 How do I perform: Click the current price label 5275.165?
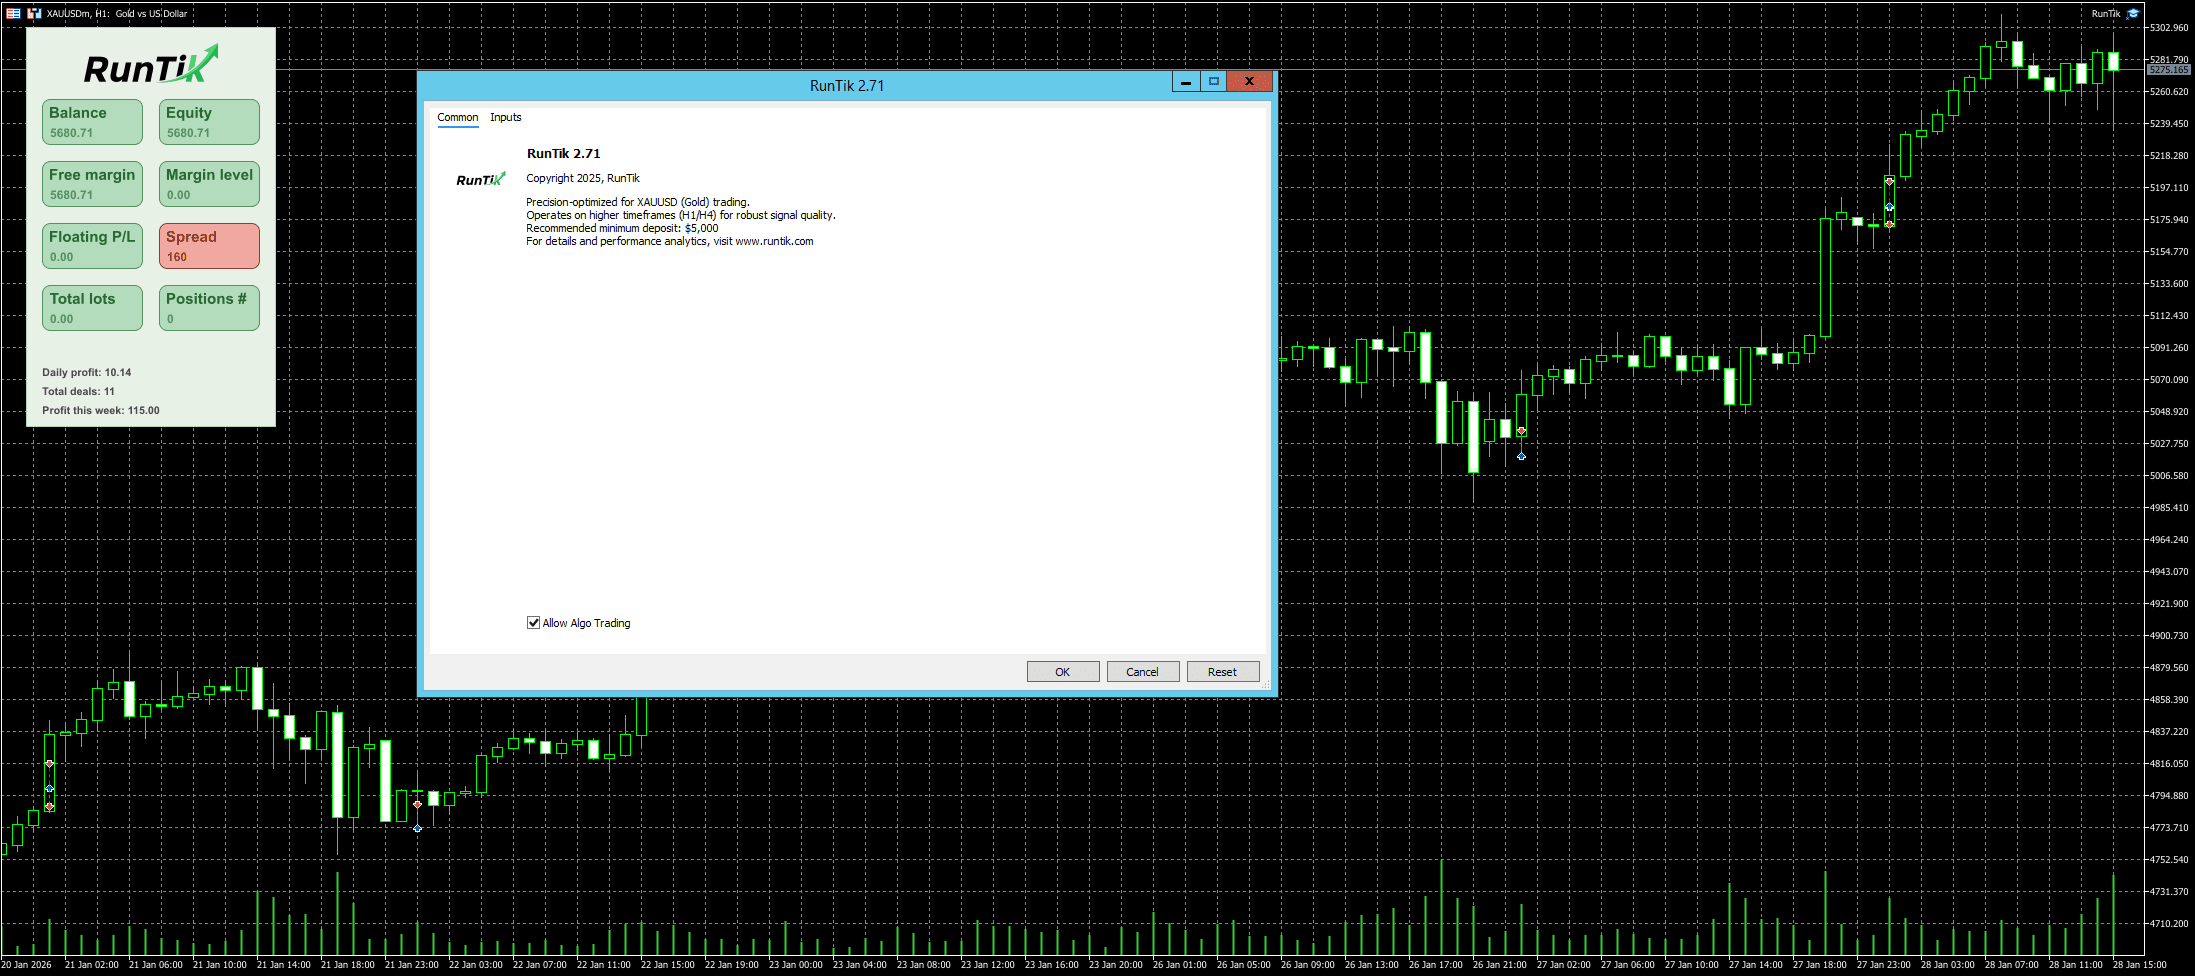pyautogui.click(x=2168, y=70)
